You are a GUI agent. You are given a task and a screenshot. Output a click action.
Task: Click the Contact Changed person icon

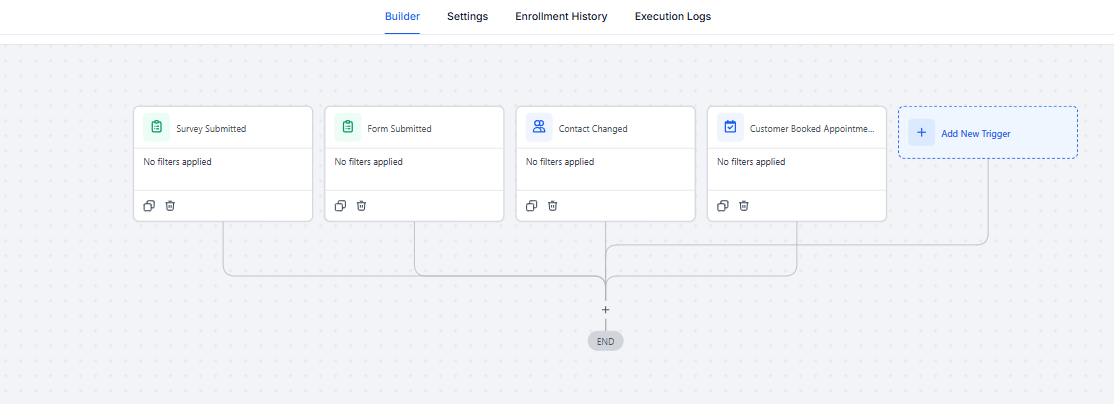(539, 127)
